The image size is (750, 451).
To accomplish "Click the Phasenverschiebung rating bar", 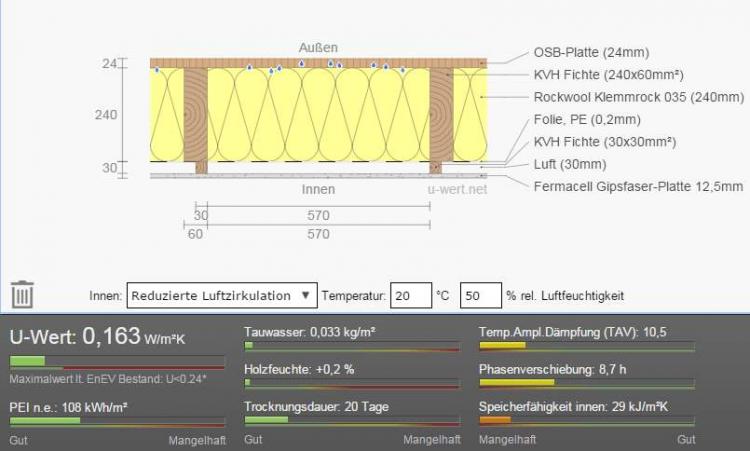I will click(587, 383).
